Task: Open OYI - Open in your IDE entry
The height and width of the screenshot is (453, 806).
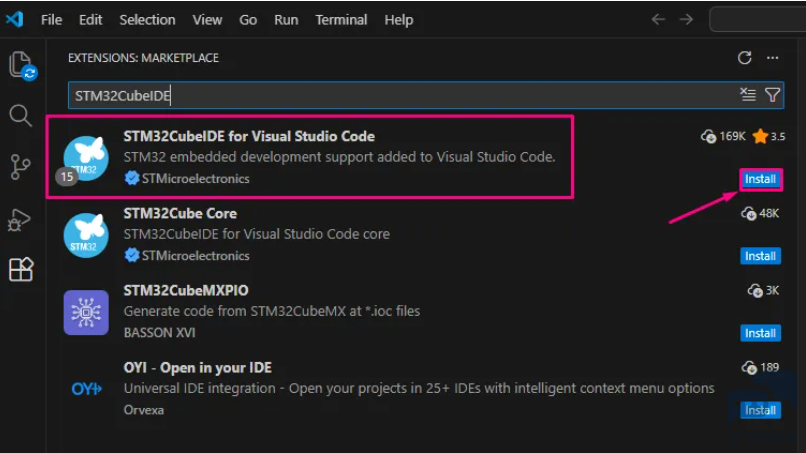Action: (197, 368)
